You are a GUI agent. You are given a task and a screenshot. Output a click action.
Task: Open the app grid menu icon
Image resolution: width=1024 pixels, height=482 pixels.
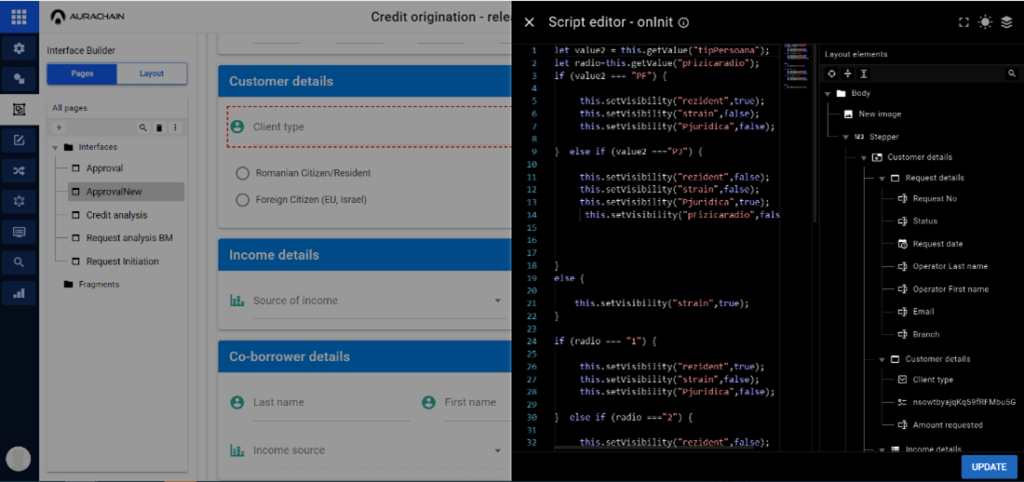click(19, 17)
